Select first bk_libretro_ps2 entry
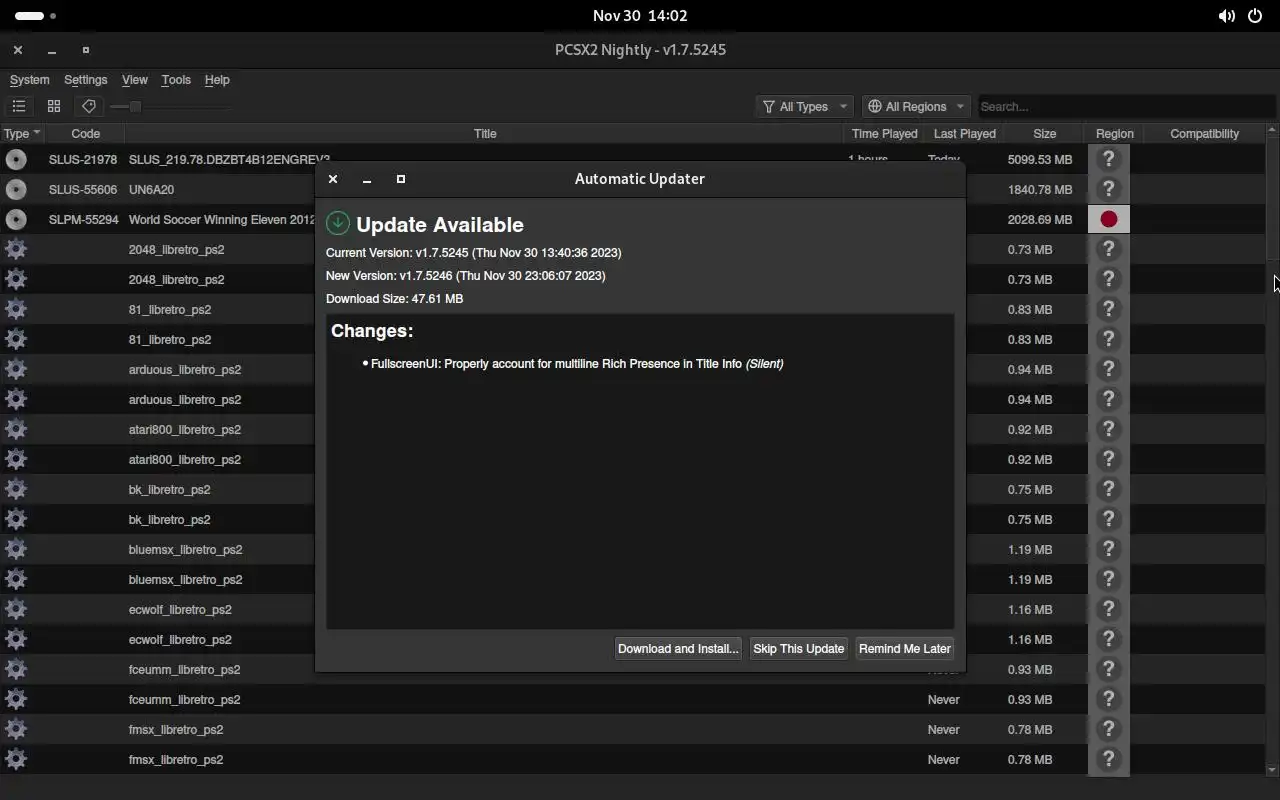Screen dimensions: 1280x800 [169, 489]
